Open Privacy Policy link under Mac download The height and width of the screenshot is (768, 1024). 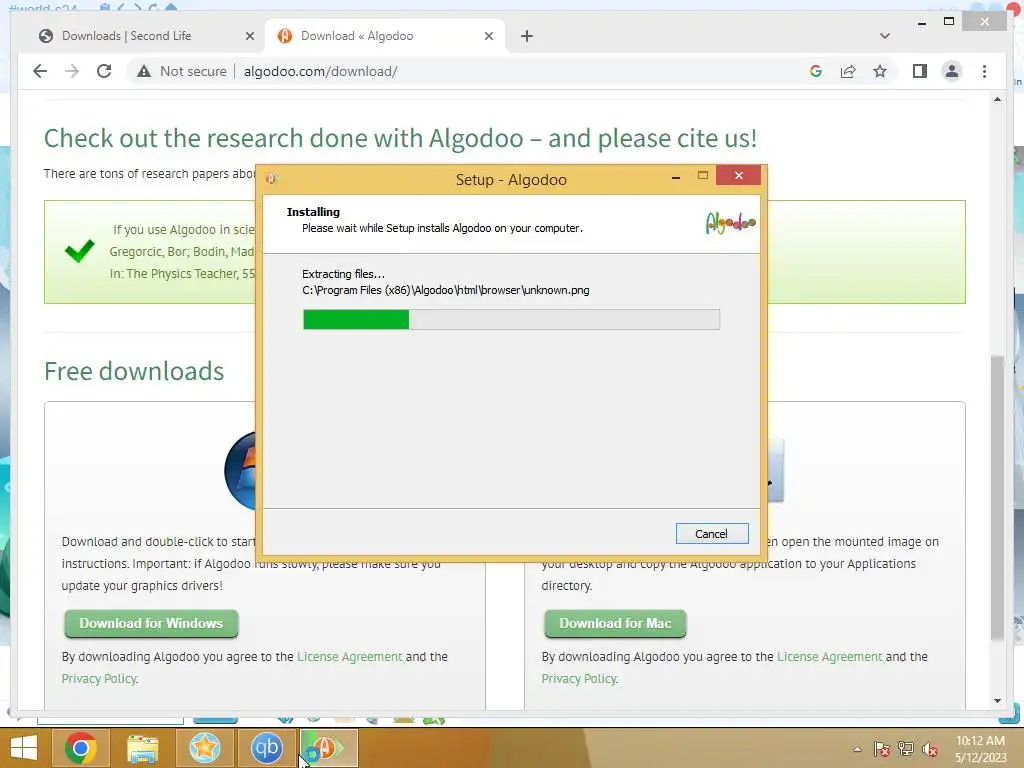pos(579,679)
